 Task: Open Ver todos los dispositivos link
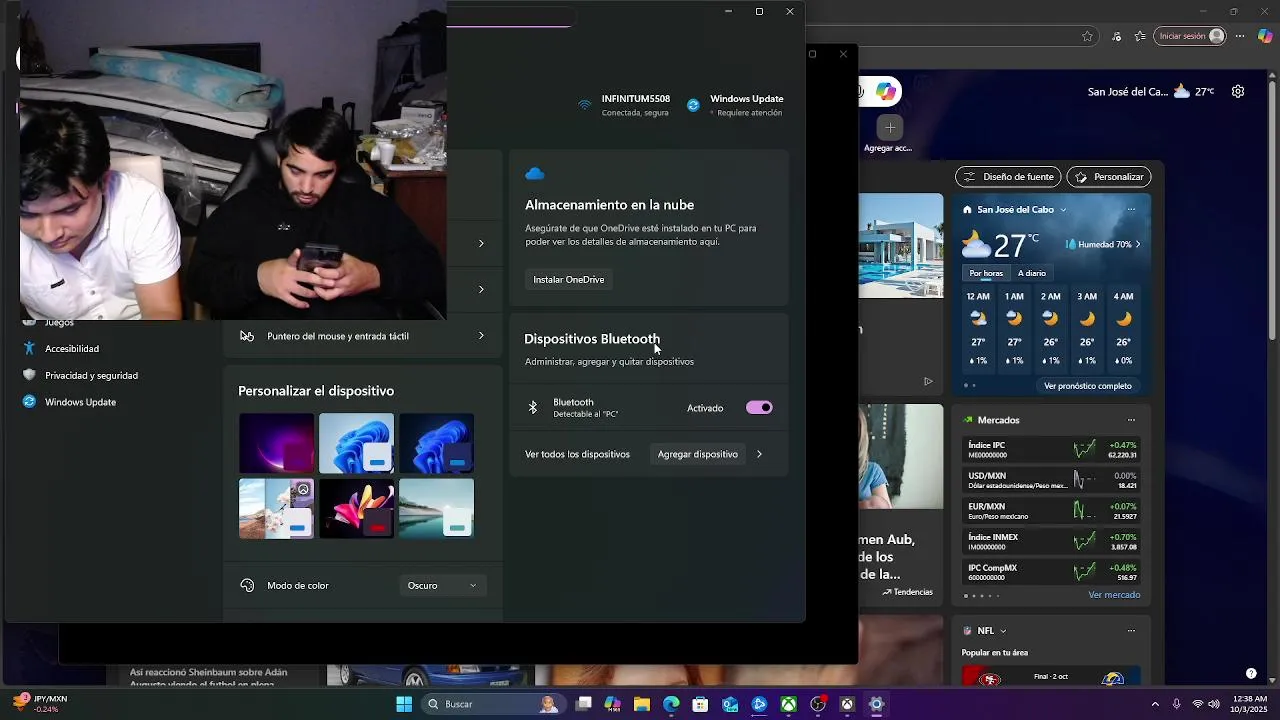coord(577,454)
